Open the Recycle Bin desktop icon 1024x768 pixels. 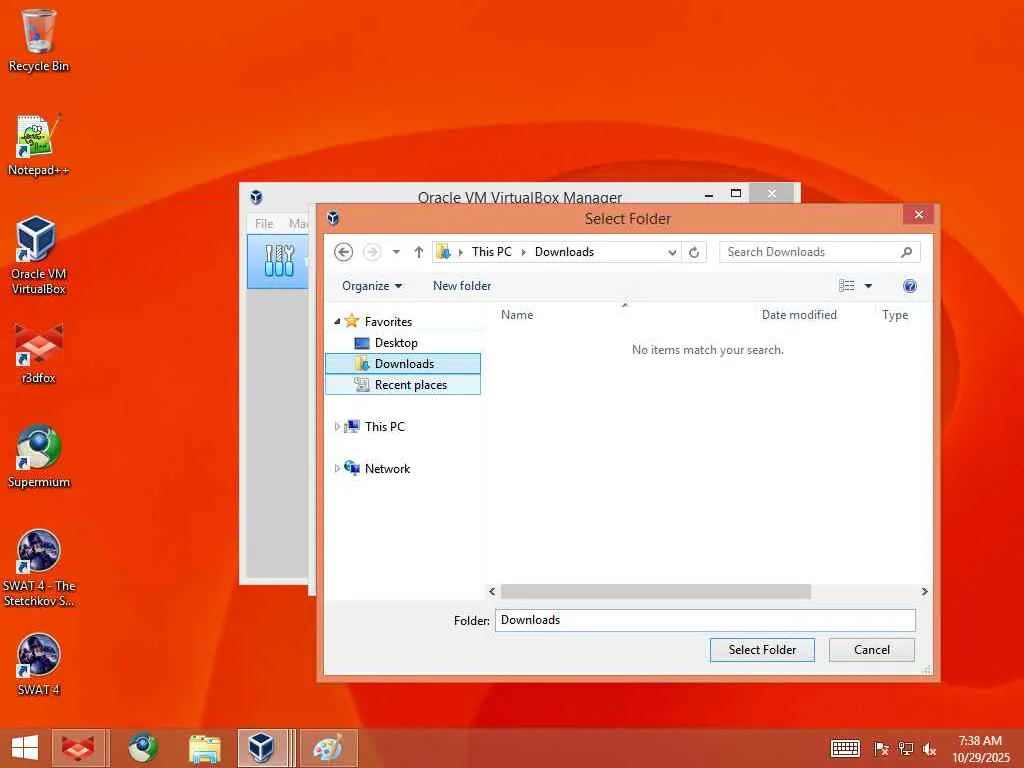(38, 40)
